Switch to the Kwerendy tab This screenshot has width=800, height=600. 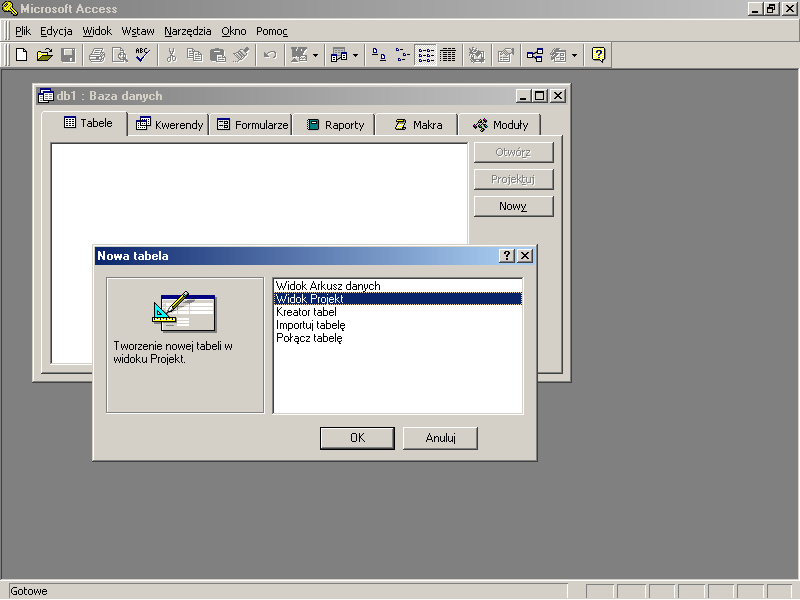coord(170,125)
